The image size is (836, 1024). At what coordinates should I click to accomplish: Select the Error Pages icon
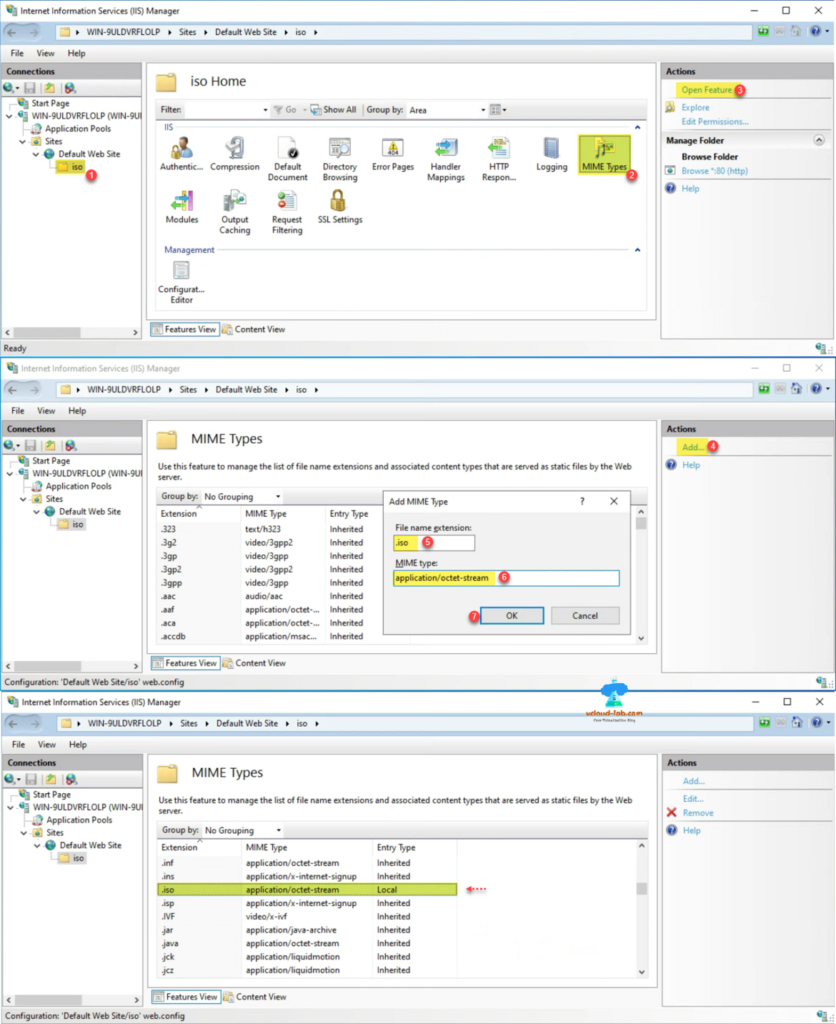pyautogui.click(x=393, y=153)
